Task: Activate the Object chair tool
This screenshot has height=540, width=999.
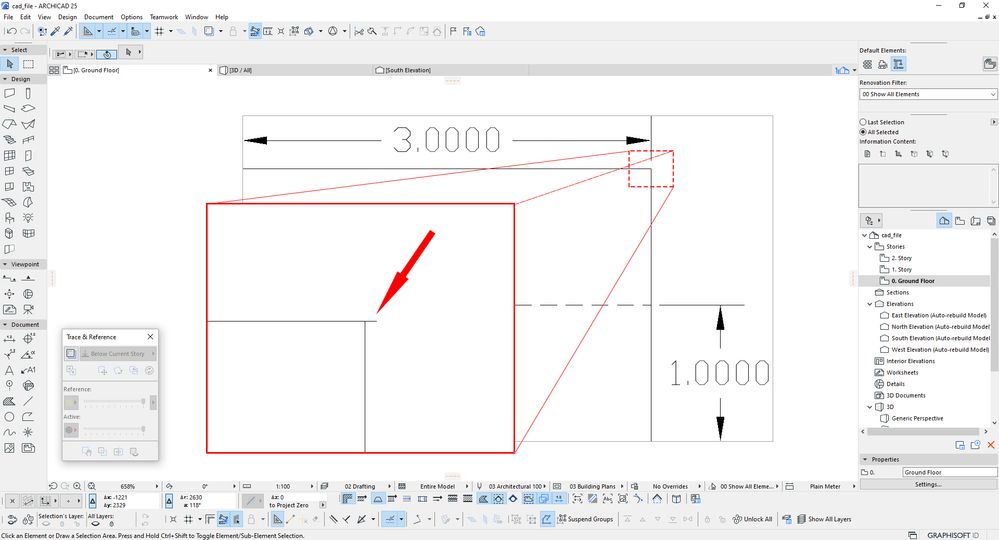Action: pyautogui.click(x=10, y=218)
